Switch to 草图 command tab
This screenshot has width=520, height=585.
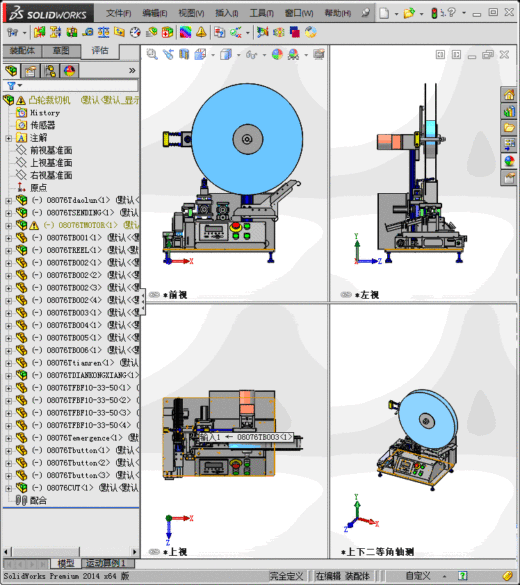61,50
